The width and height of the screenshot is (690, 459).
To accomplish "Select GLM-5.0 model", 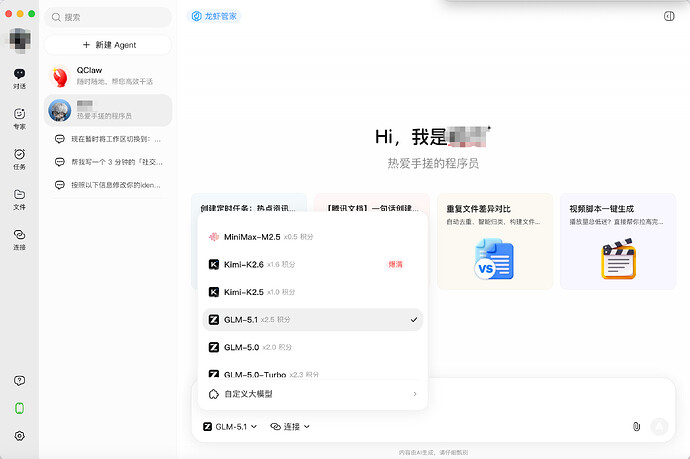I will click(312, 347).
